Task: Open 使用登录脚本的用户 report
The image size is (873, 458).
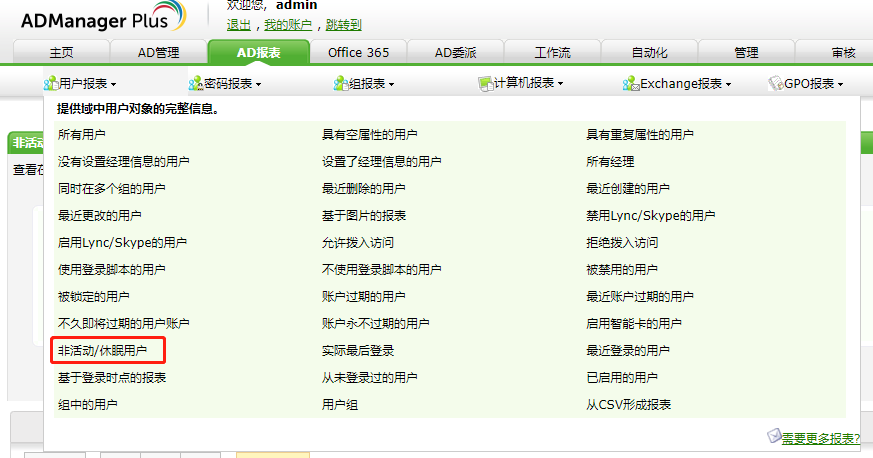Action: (x=111, y=269)
